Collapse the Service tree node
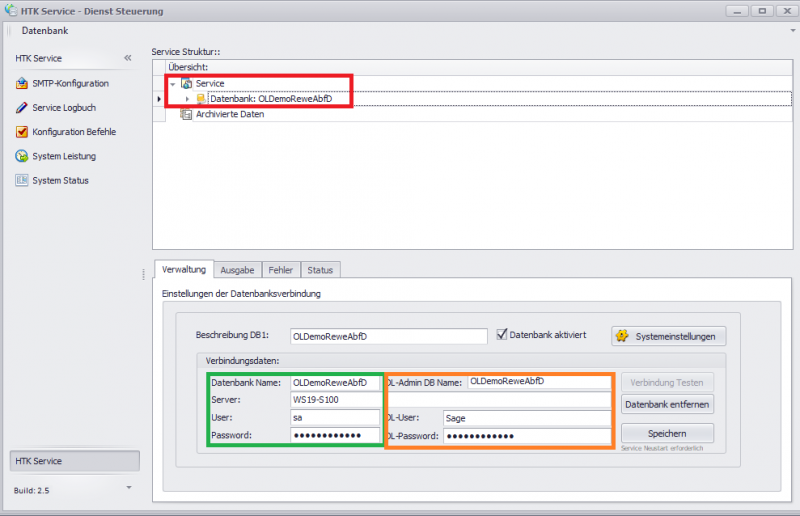Image resolution: width=800 pixels, height=516 pixels. point(173,84)
